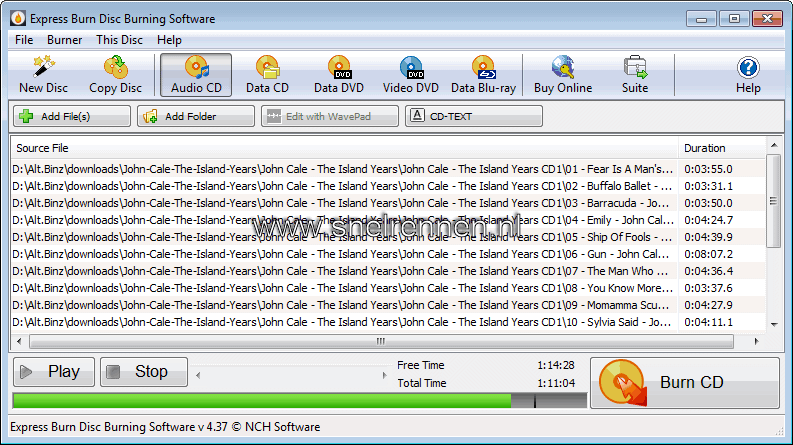Select track 08 - You Know More row
Screen dimensions: 793x445
tap(388, 288)
